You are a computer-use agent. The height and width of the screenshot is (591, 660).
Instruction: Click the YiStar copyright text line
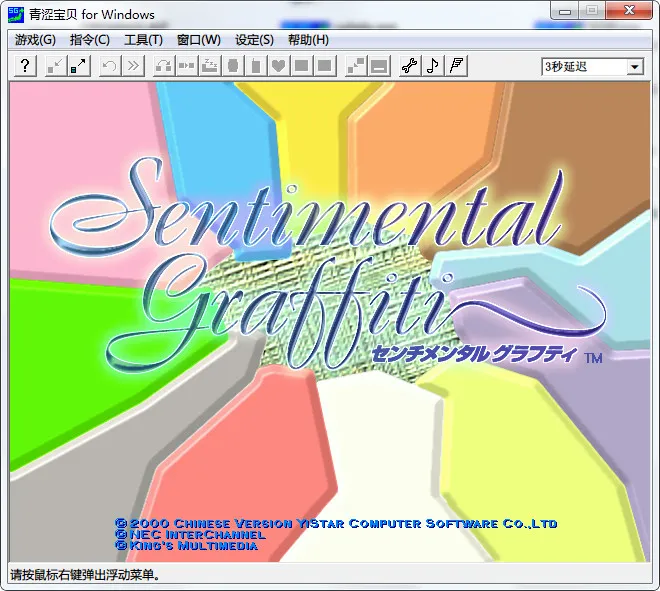click(x=336, y=524)
